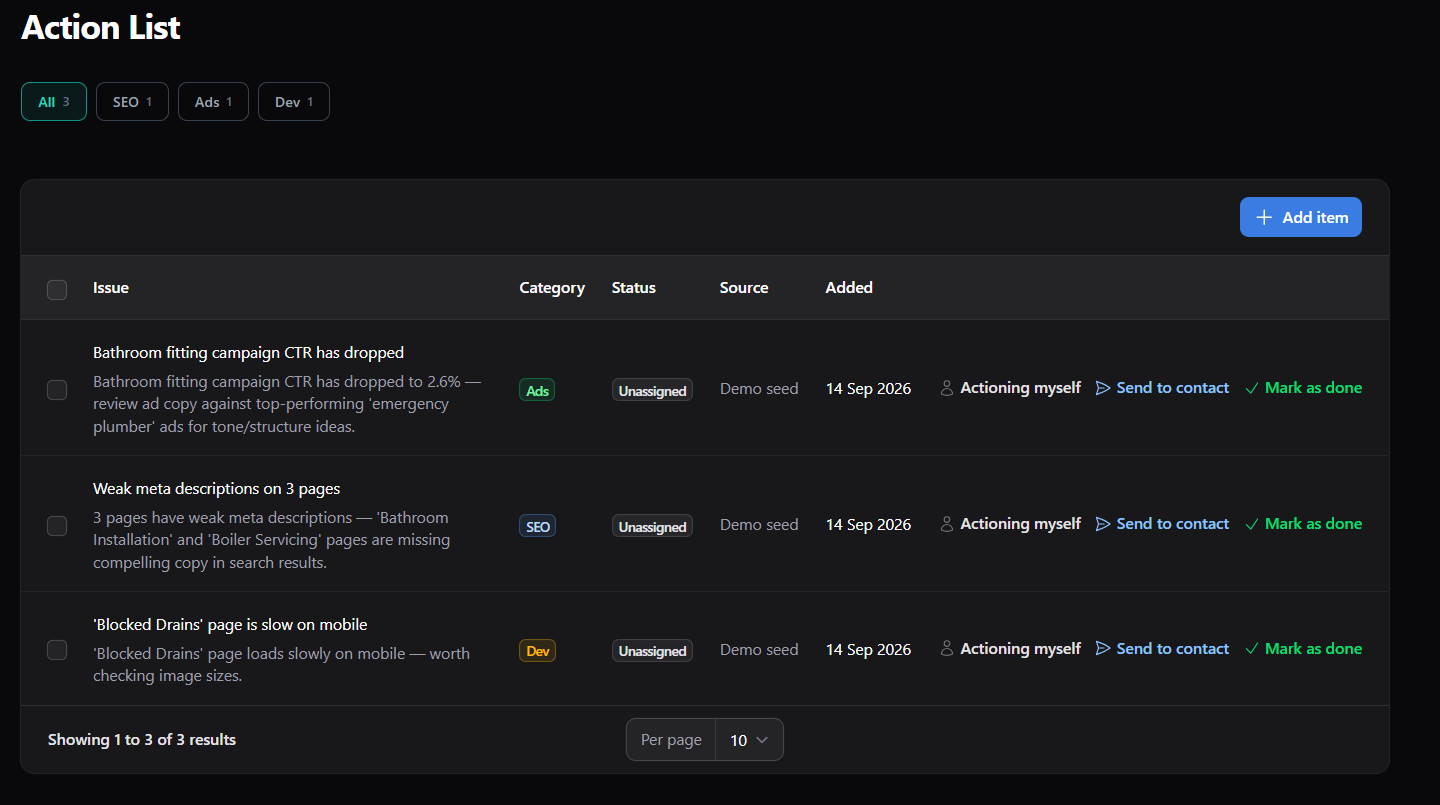The height and width of the screenshot is (805, 1440).
Task: Click Unassigned status on Blocked Drains row
Action: click(x=652, y=651)
